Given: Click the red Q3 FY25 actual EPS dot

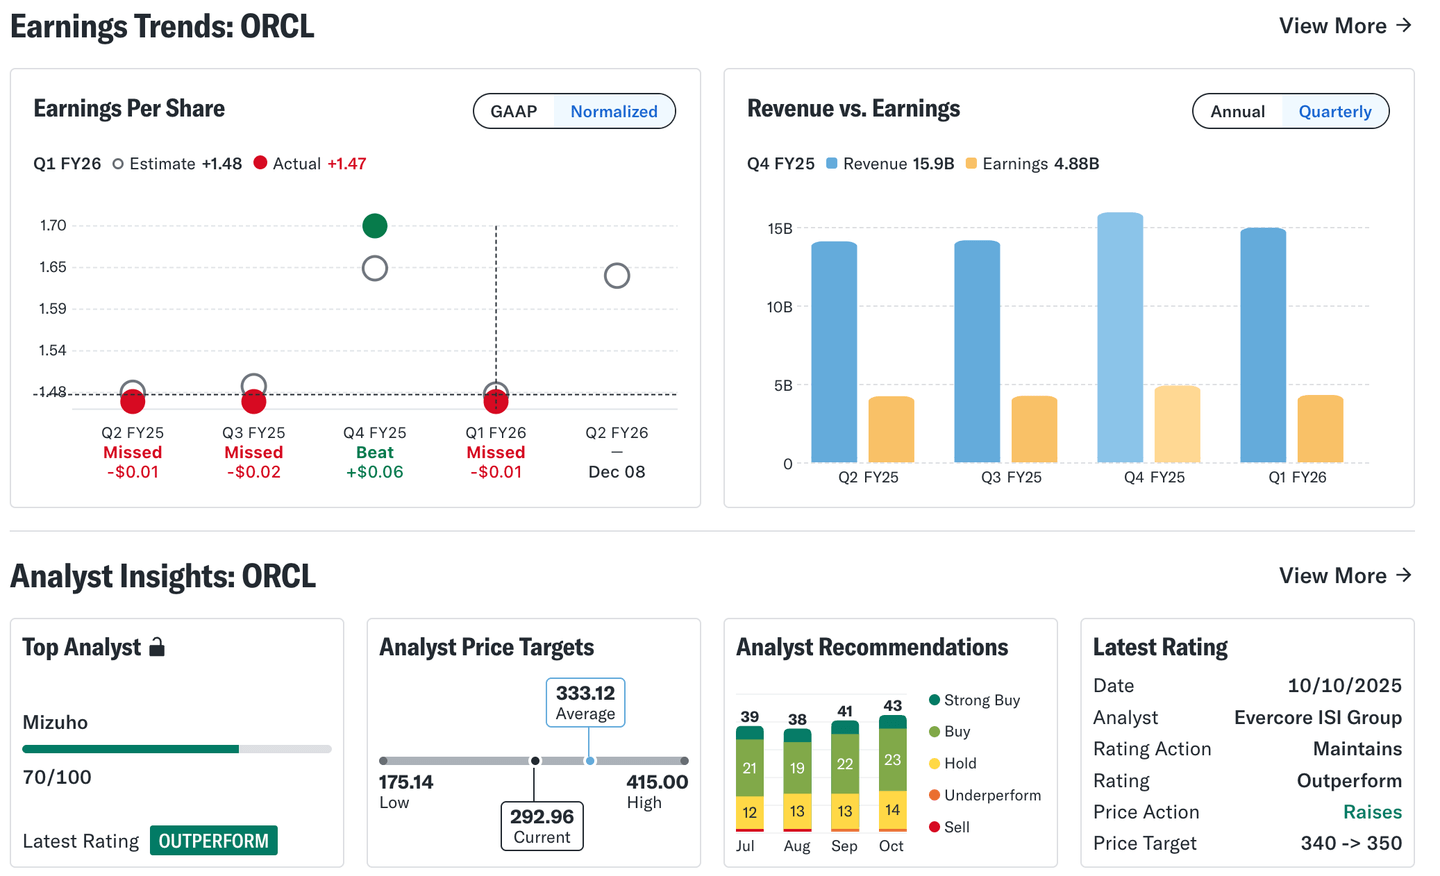Looking at the screenshot, I should (254, 402).
